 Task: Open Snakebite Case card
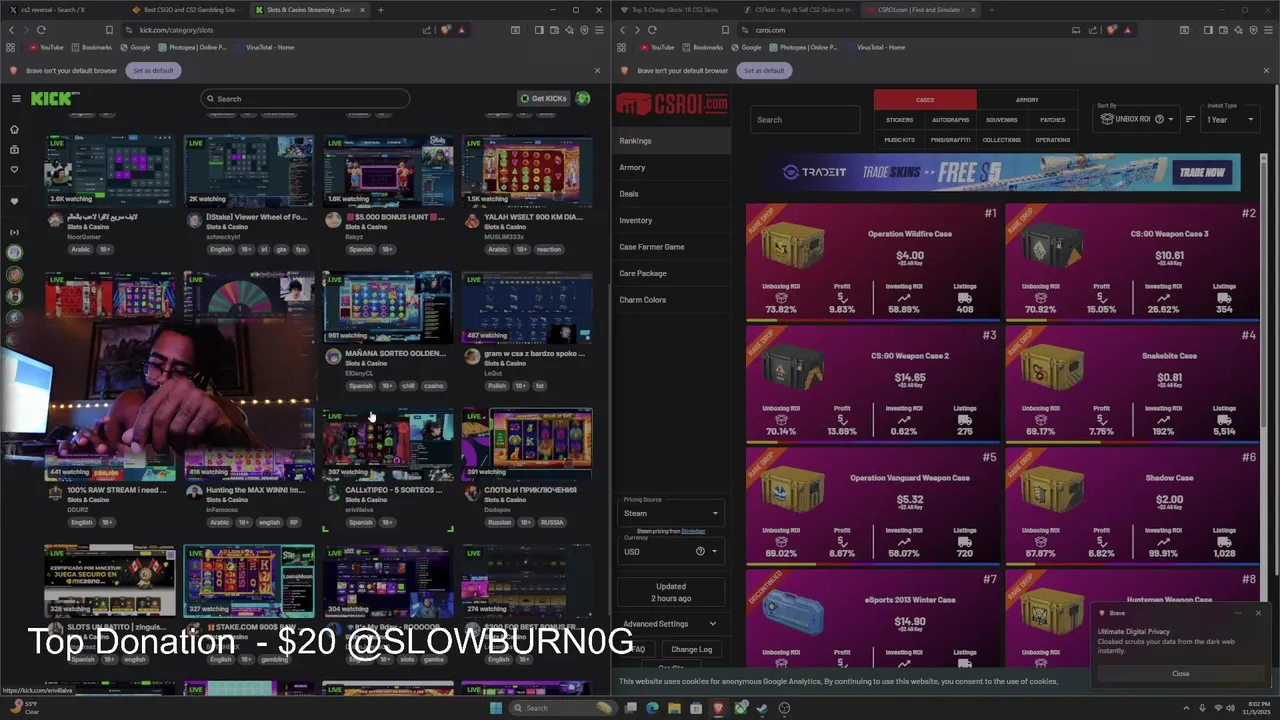pyautogui.click(x=1131, y=383)
